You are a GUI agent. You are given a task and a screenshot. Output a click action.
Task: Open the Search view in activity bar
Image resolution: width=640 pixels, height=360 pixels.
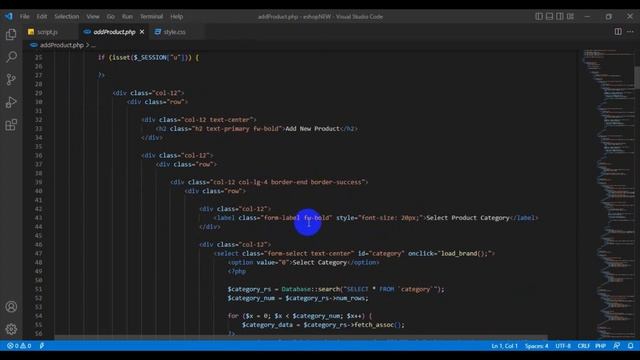(11, 57)
